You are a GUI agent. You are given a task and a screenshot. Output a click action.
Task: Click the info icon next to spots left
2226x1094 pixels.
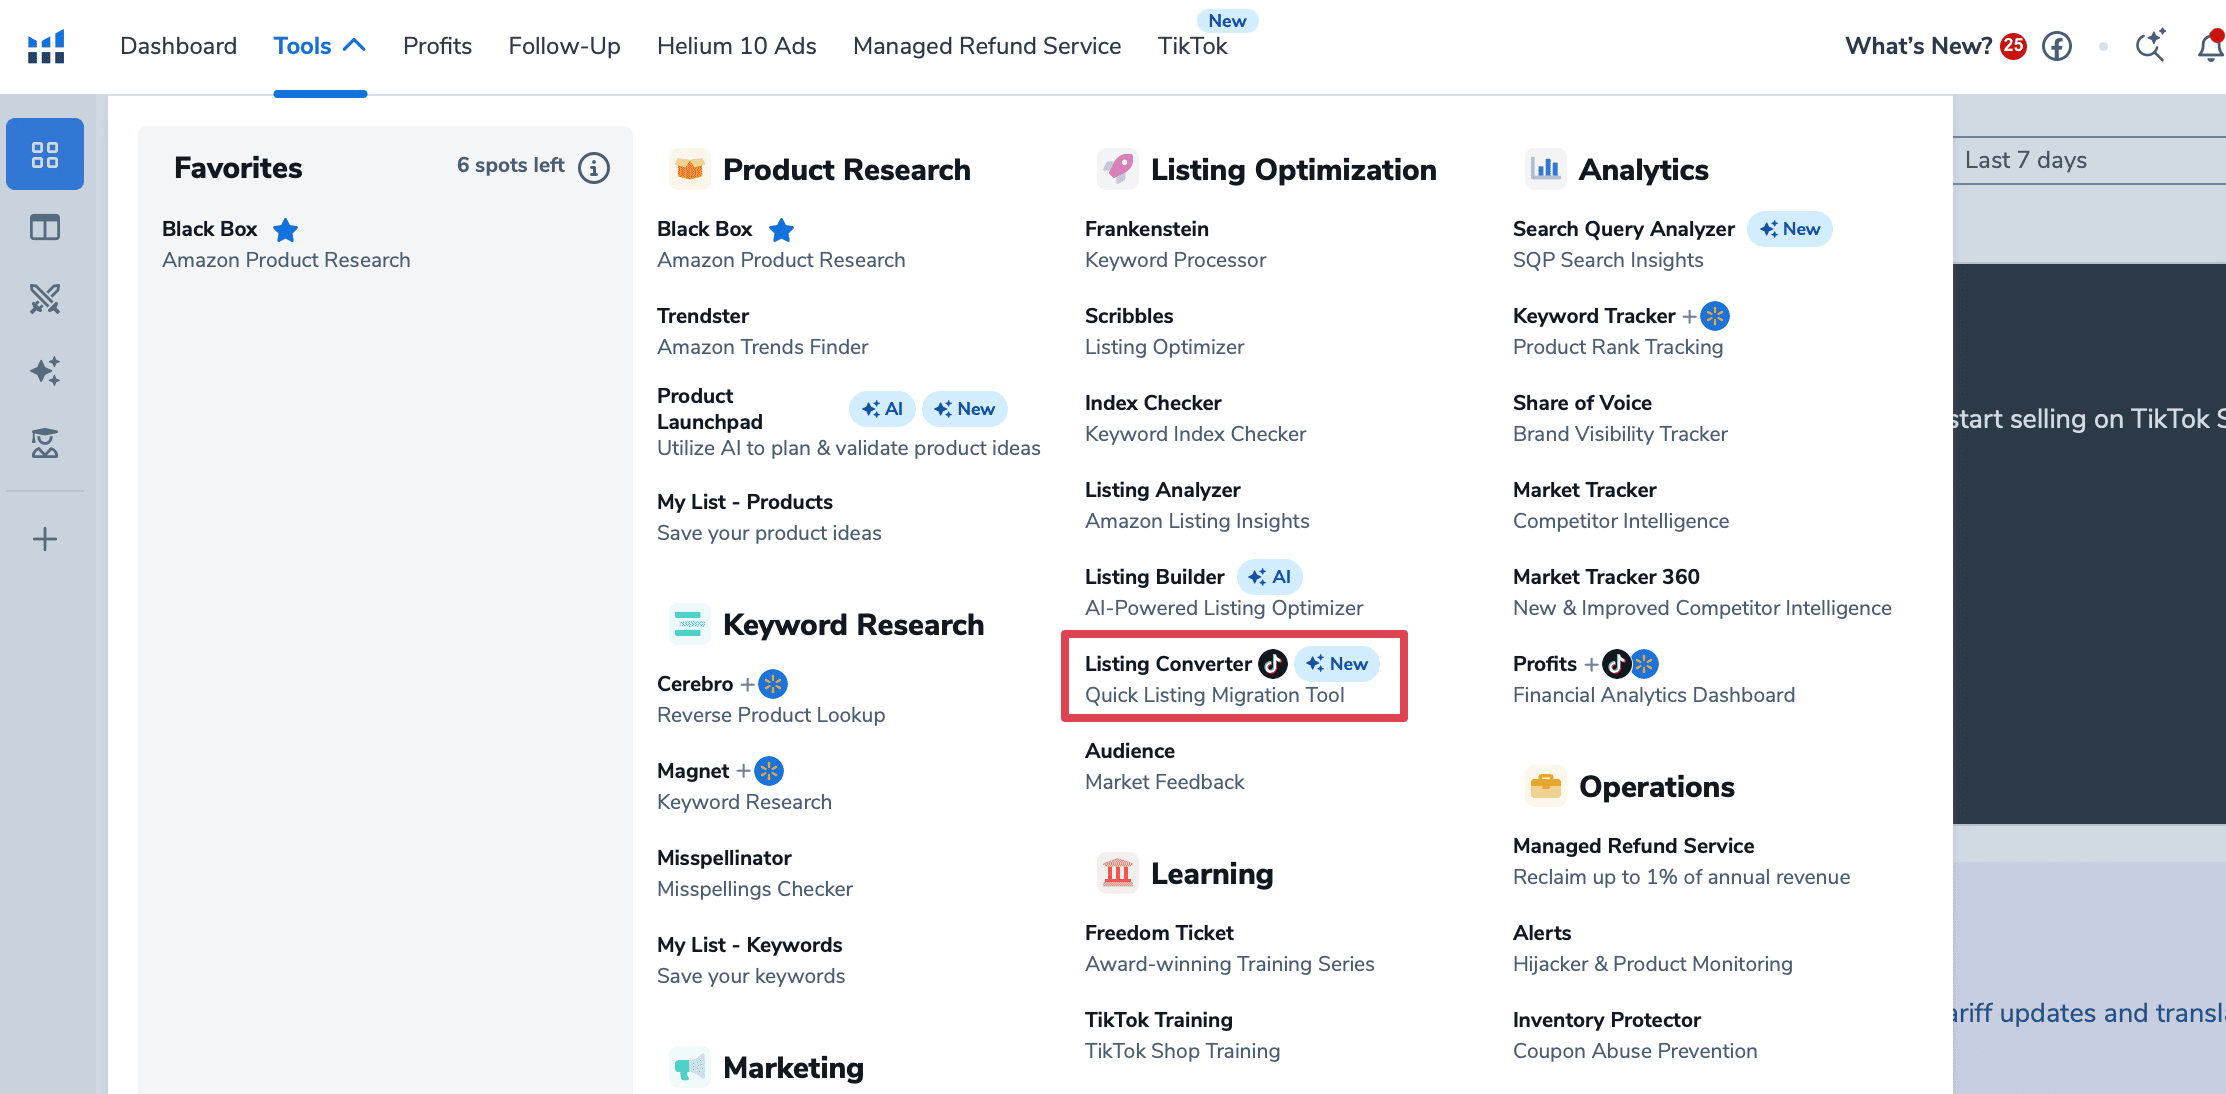coord(594,167)
